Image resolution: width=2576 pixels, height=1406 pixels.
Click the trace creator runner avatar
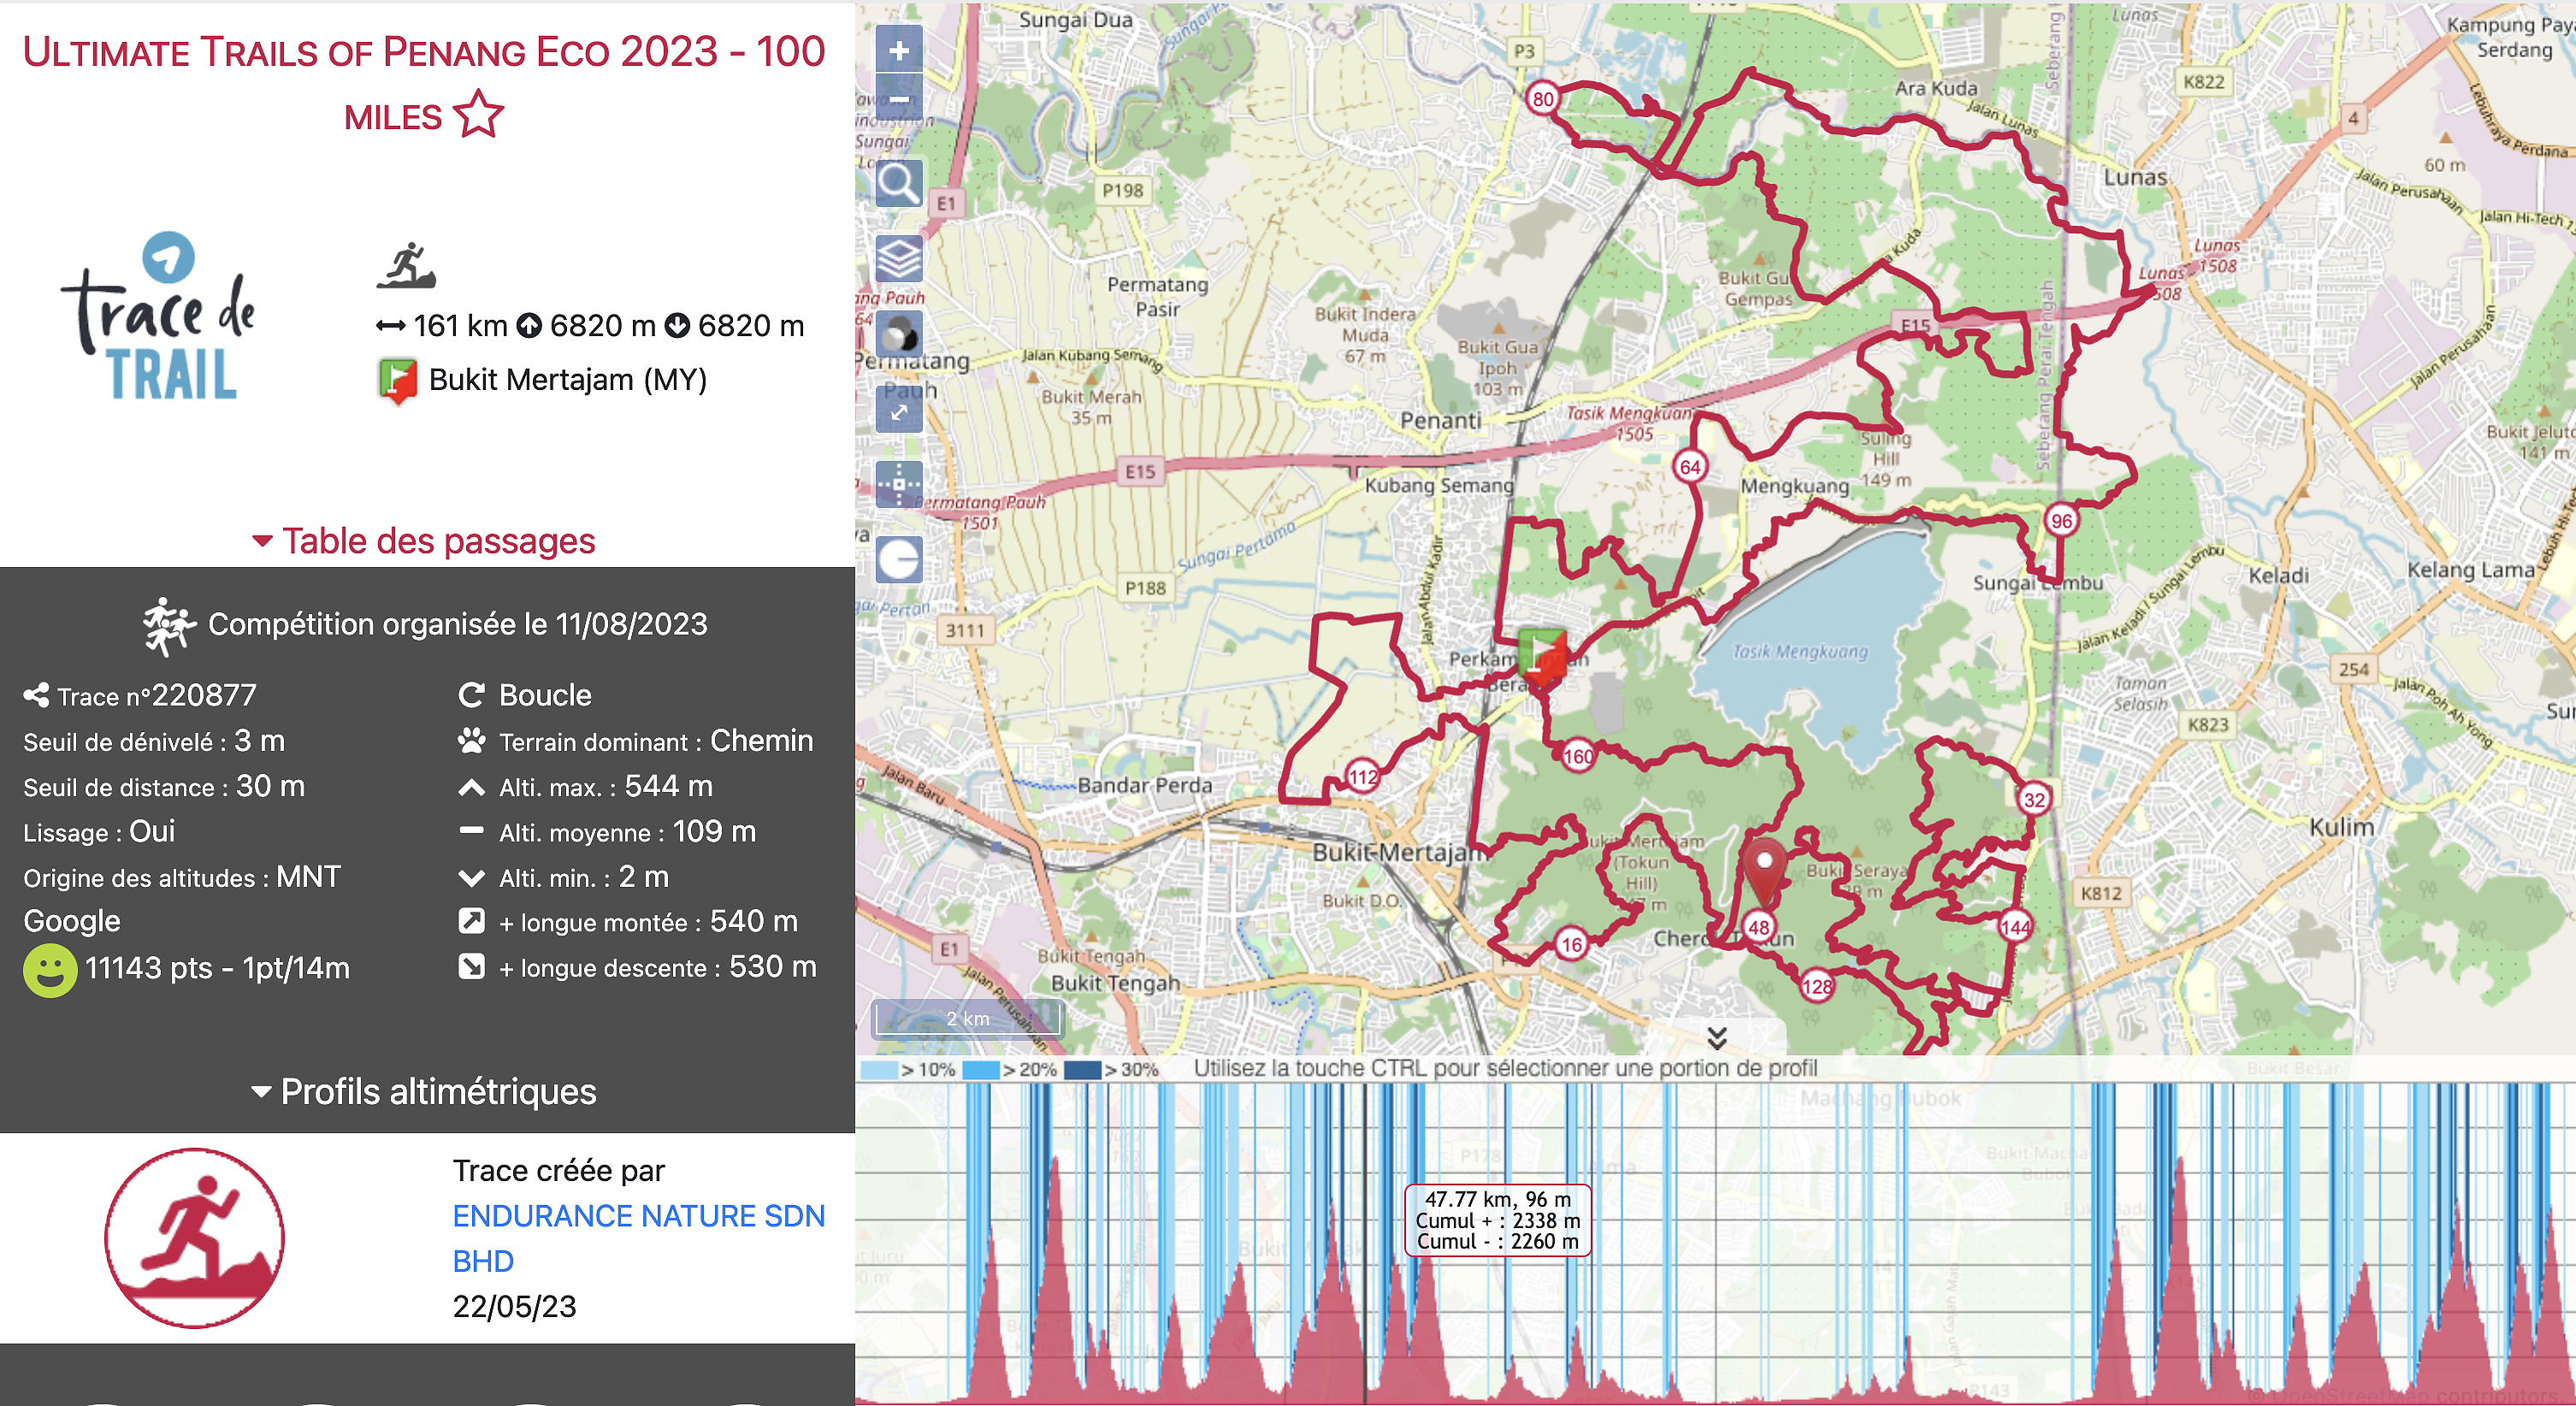coord(195,1238)
